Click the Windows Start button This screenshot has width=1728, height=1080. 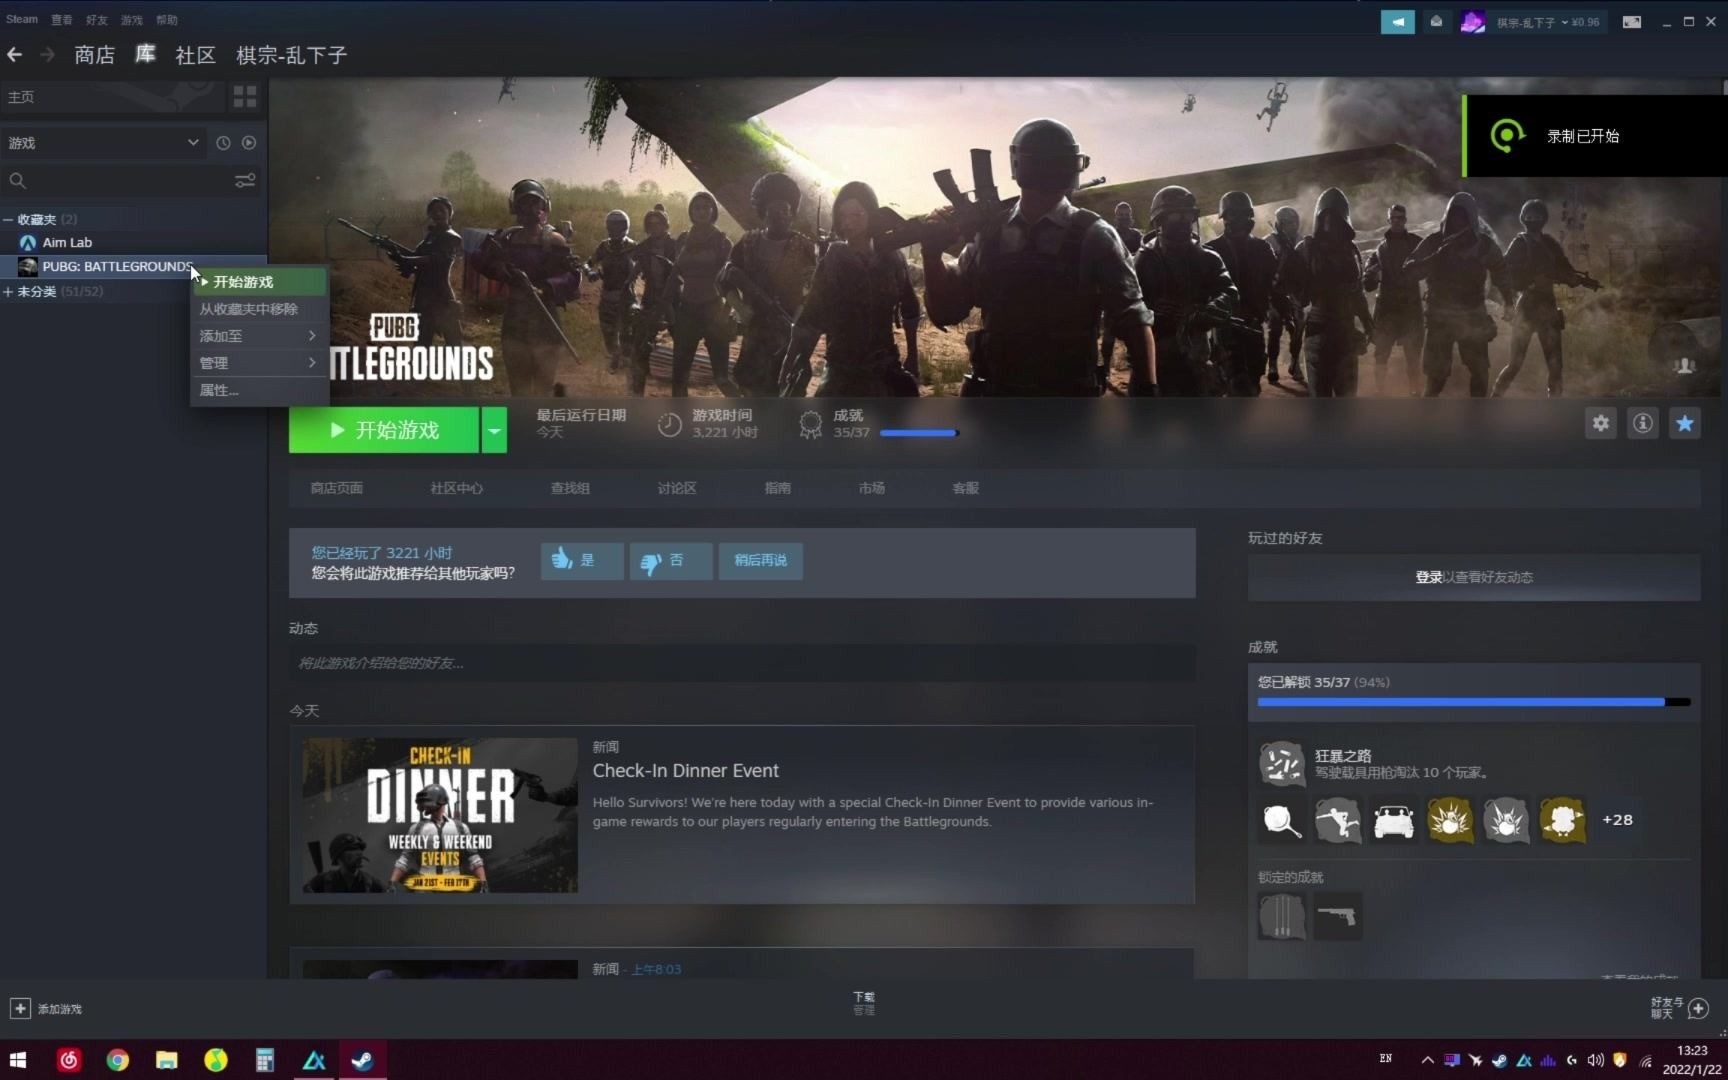(18, 1060)
